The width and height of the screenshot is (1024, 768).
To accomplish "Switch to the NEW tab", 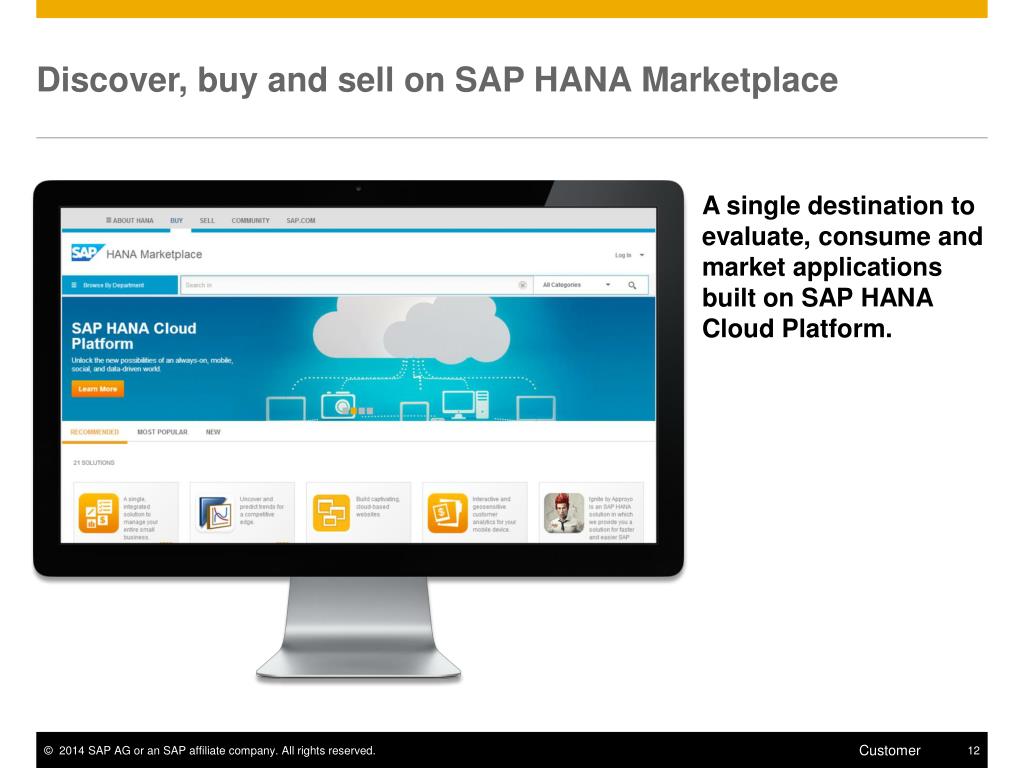I will [213, 432].
